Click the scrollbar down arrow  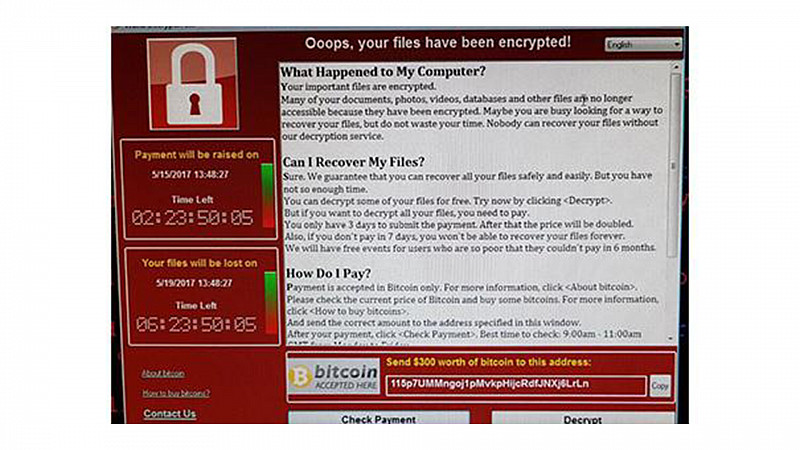(673, 338)
